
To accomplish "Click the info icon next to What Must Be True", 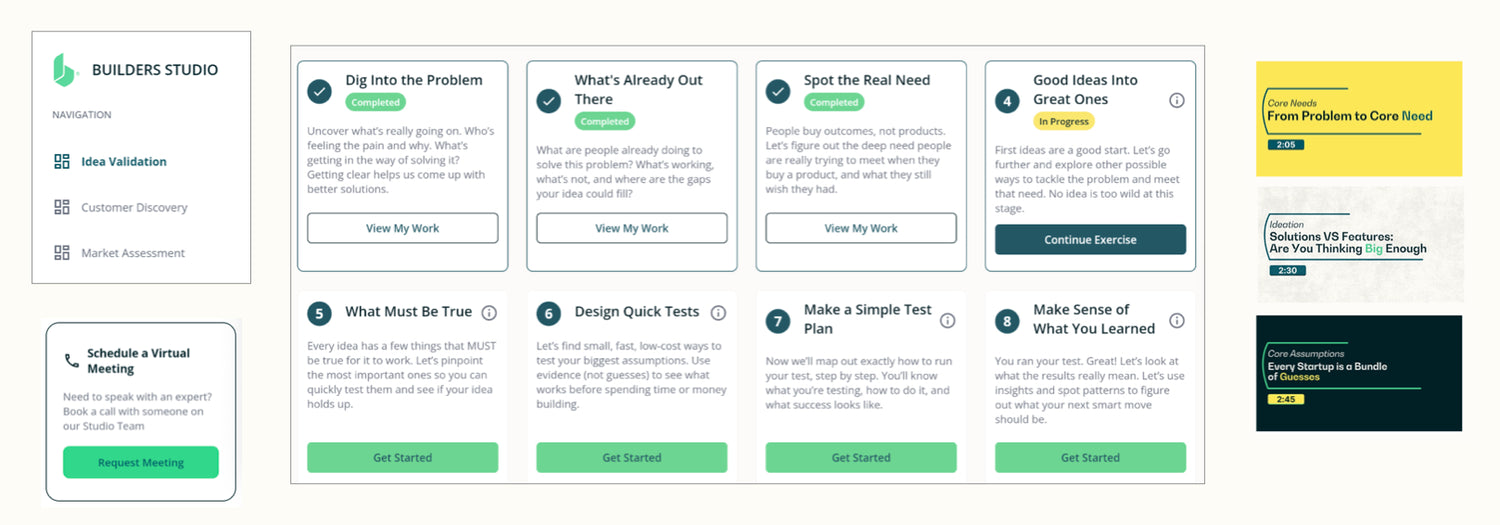I will tap(489, 312).
